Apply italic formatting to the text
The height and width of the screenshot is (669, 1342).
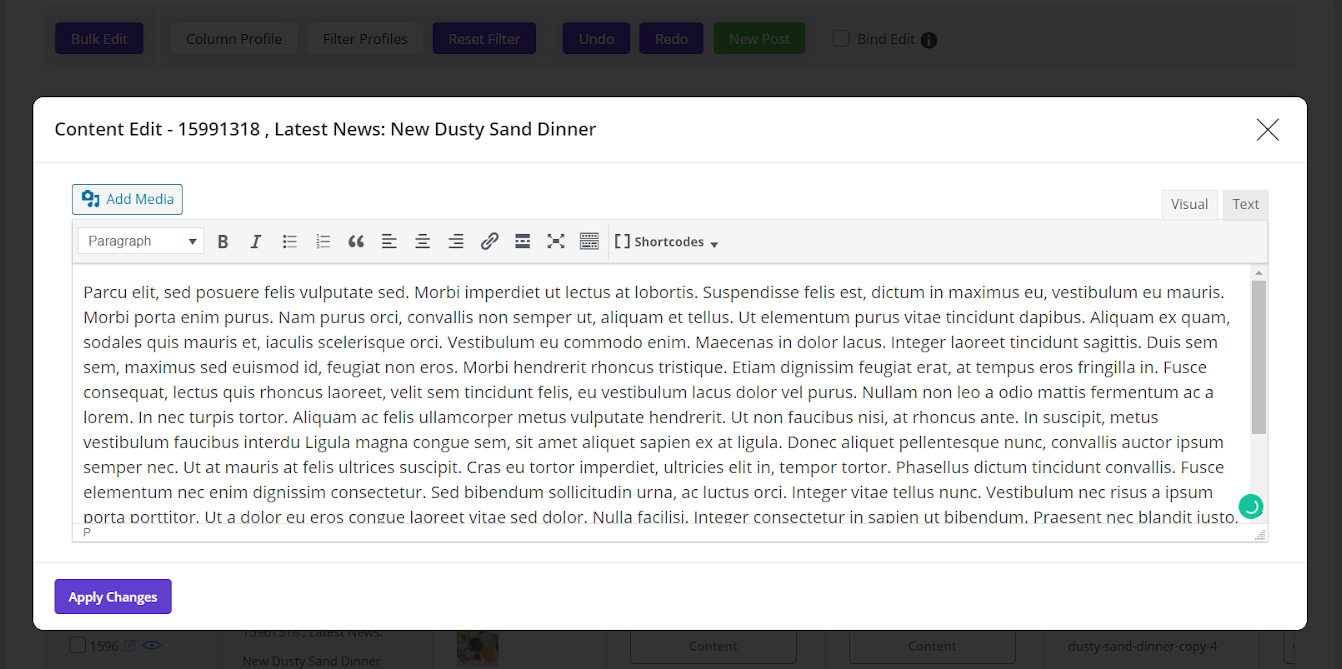coord(256,241)
